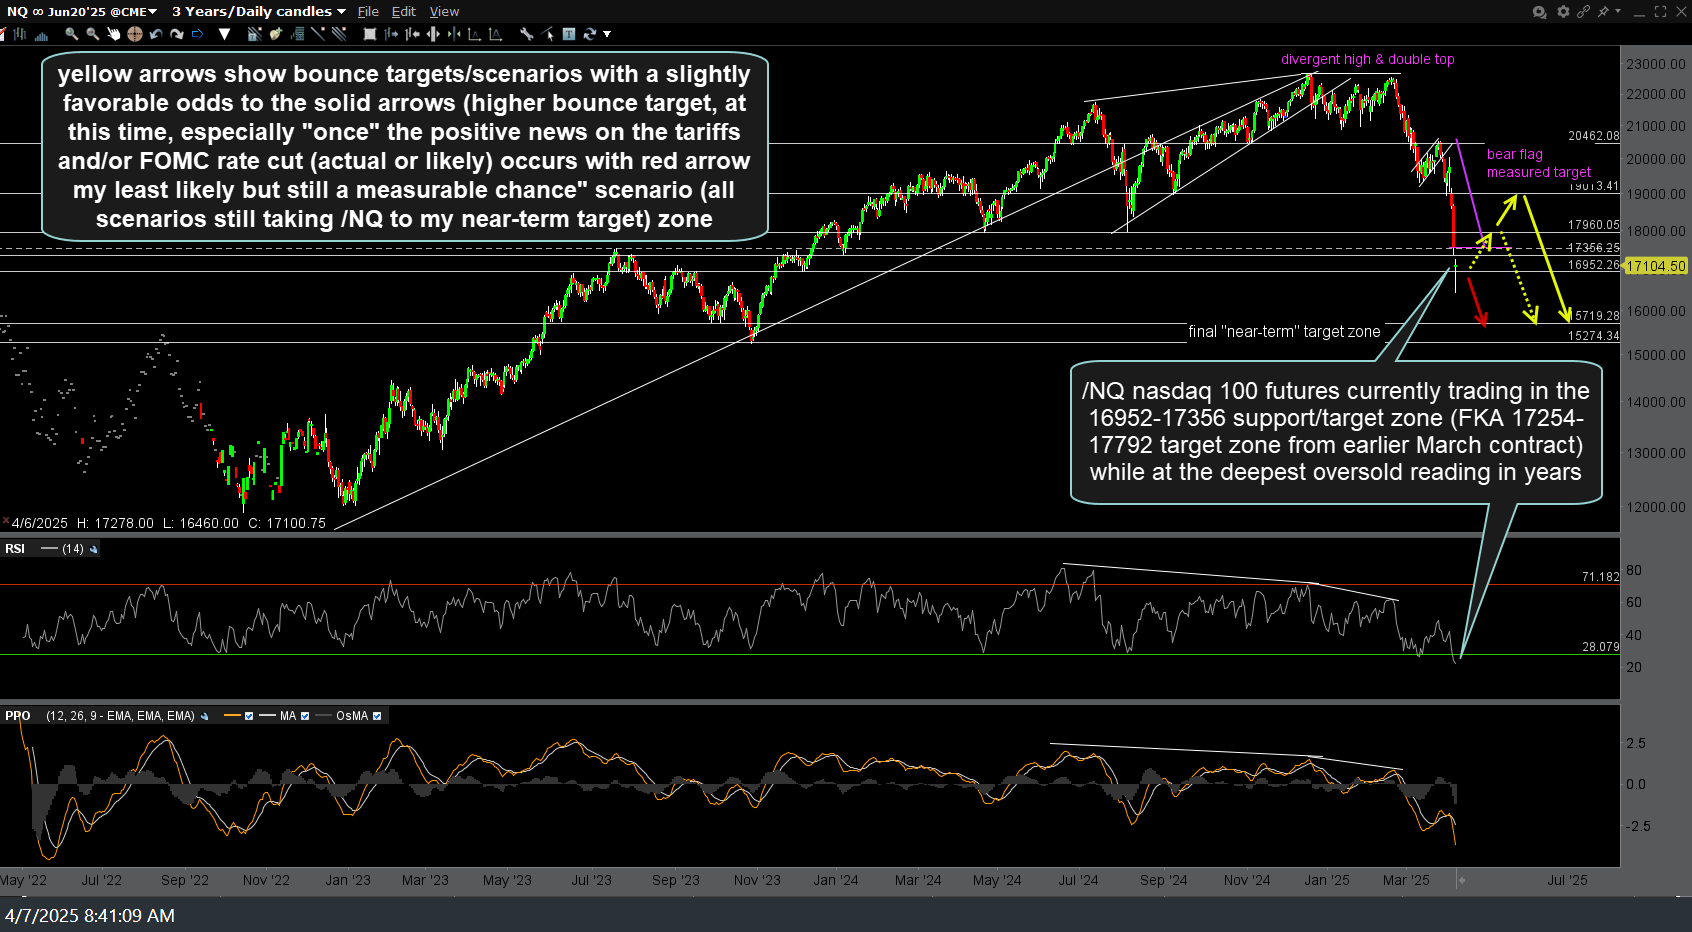This screenshot has width=1692, height=932.
Task: Select the text annotation tool
Action: 567,34
